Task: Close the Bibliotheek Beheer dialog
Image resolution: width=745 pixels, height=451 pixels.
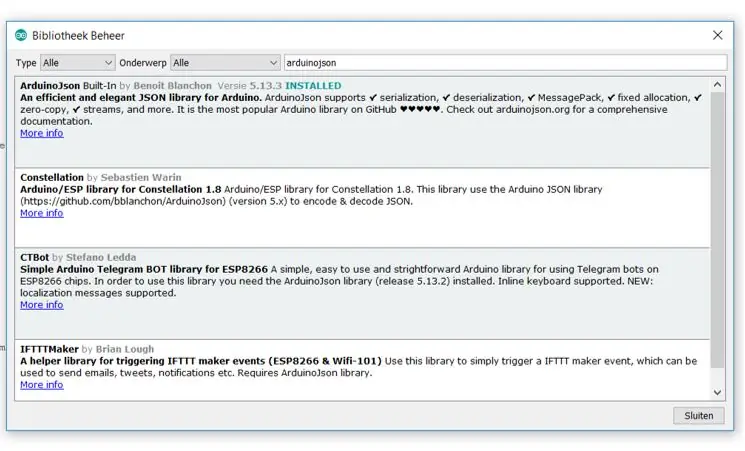Action: (x=717, y=35)
